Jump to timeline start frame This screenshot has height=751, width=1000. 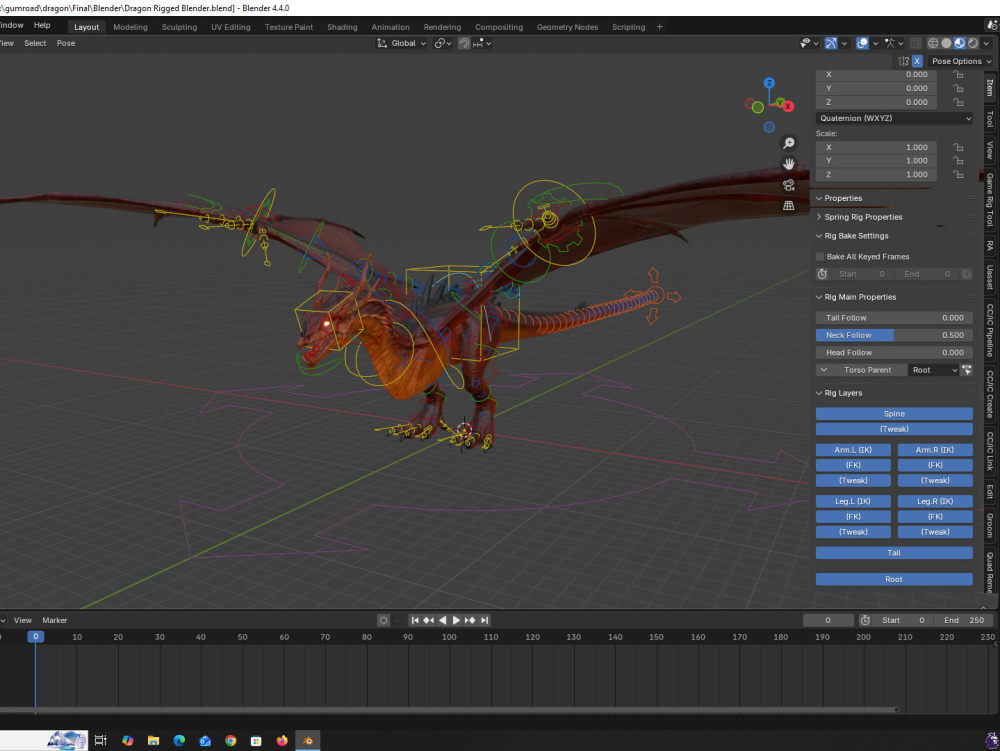415,620
